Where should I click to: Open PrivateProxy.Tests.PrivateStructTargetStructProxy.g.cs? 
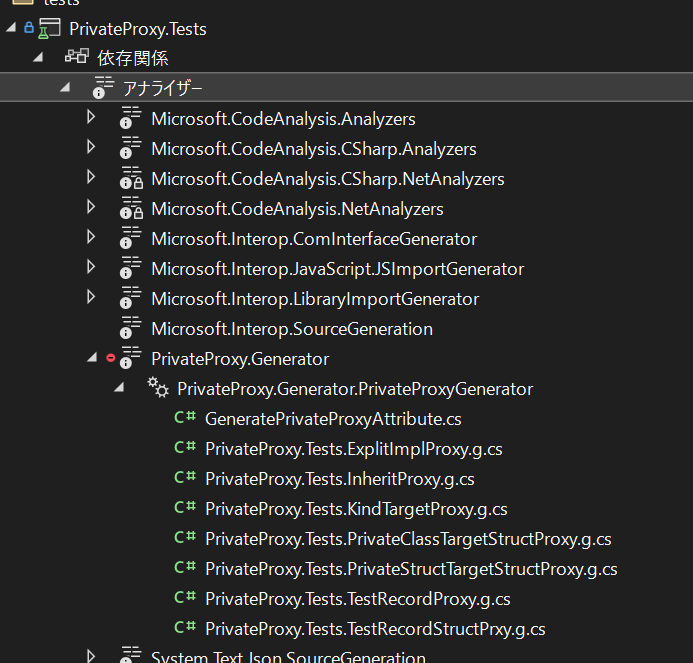coord(411,569)
